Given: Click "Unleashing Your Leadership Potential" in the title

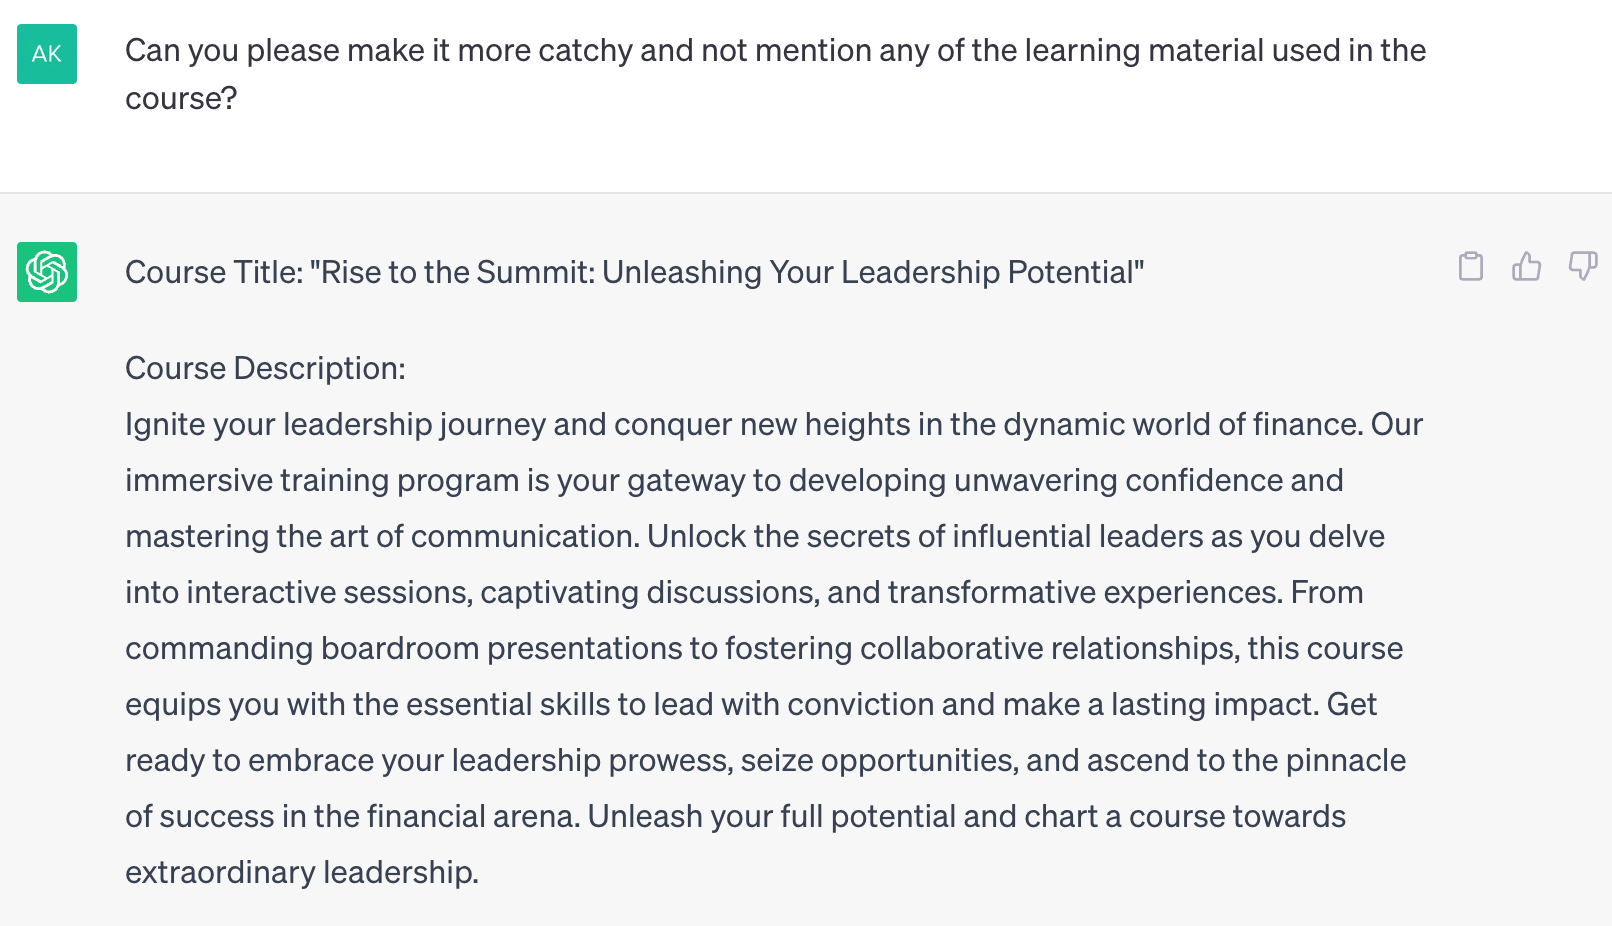Looking at the screenshot, I should point(870,273).
